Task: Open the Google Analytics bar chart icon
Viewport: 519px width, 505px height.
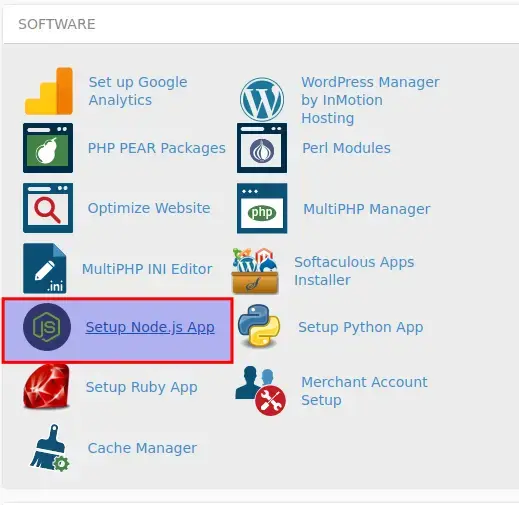Action: pyautogui.click(x=49, y=91)
